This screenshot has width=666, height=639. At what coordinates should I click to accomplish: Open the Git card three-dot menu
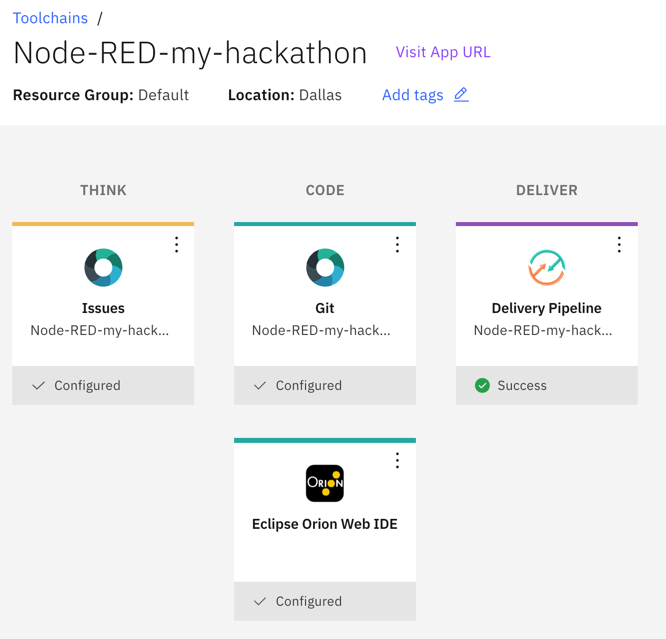pyautogui.click(x=397, y=245)
